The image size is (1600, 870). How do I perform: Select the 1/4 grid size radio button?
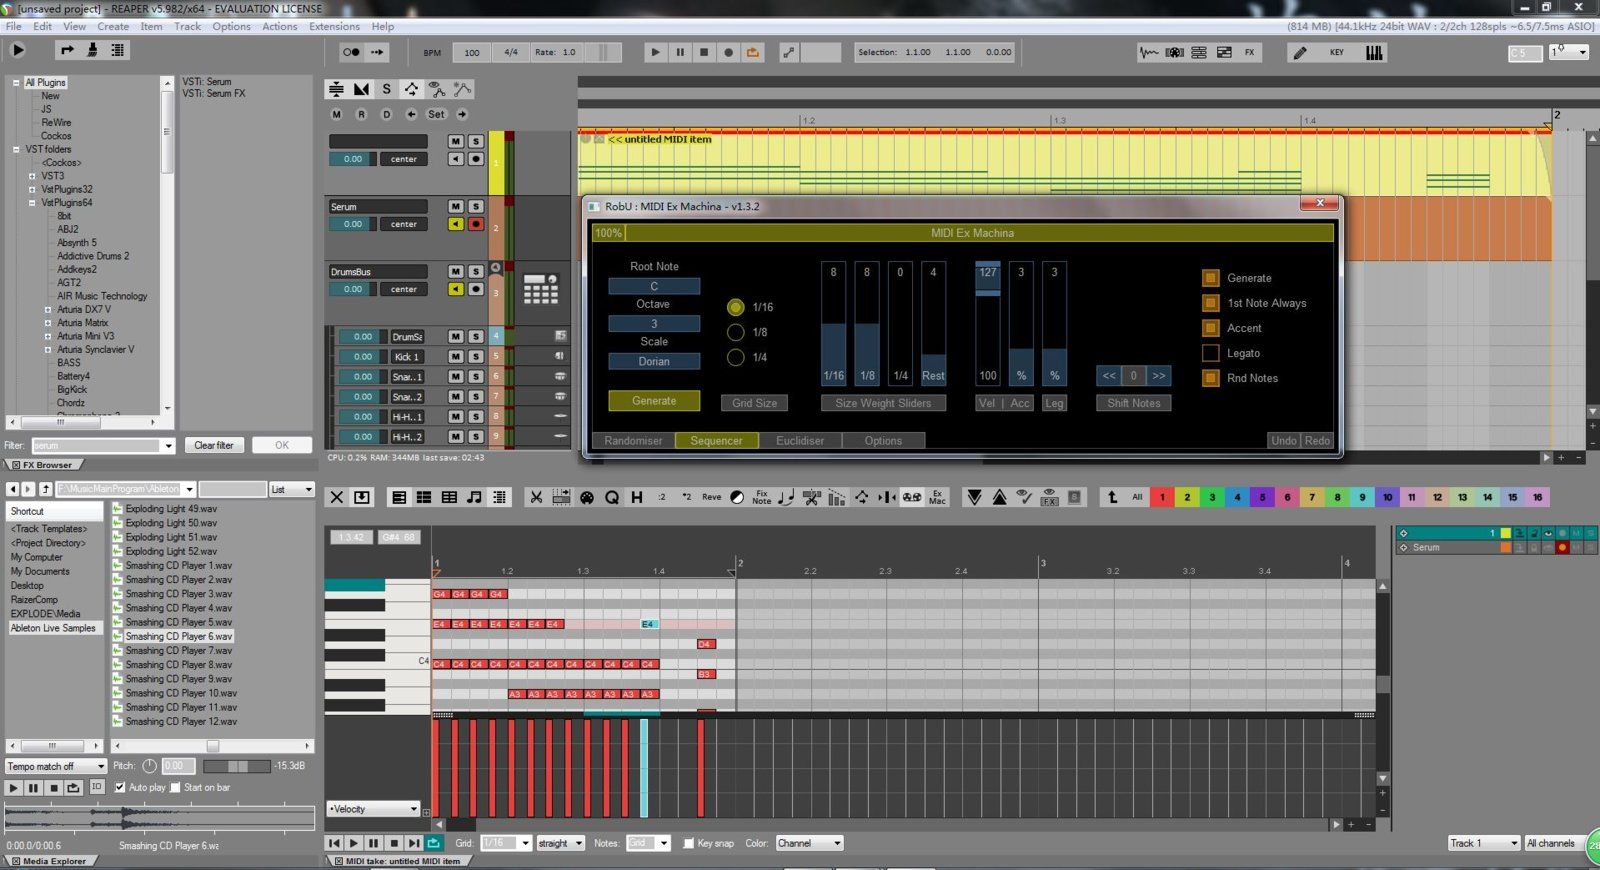click(x=736, y=357)
